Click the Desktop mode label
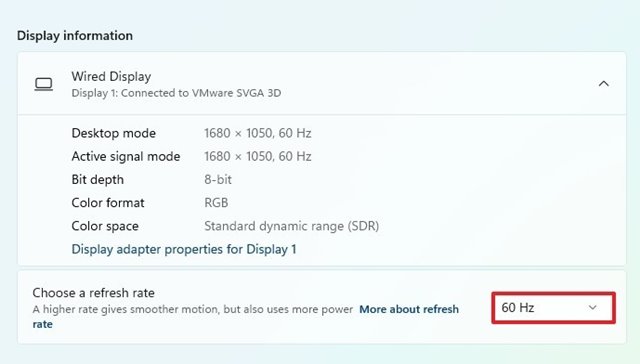The width and height of the screenshot is (640, 364). pyautogui.click(x=113, y=133)
